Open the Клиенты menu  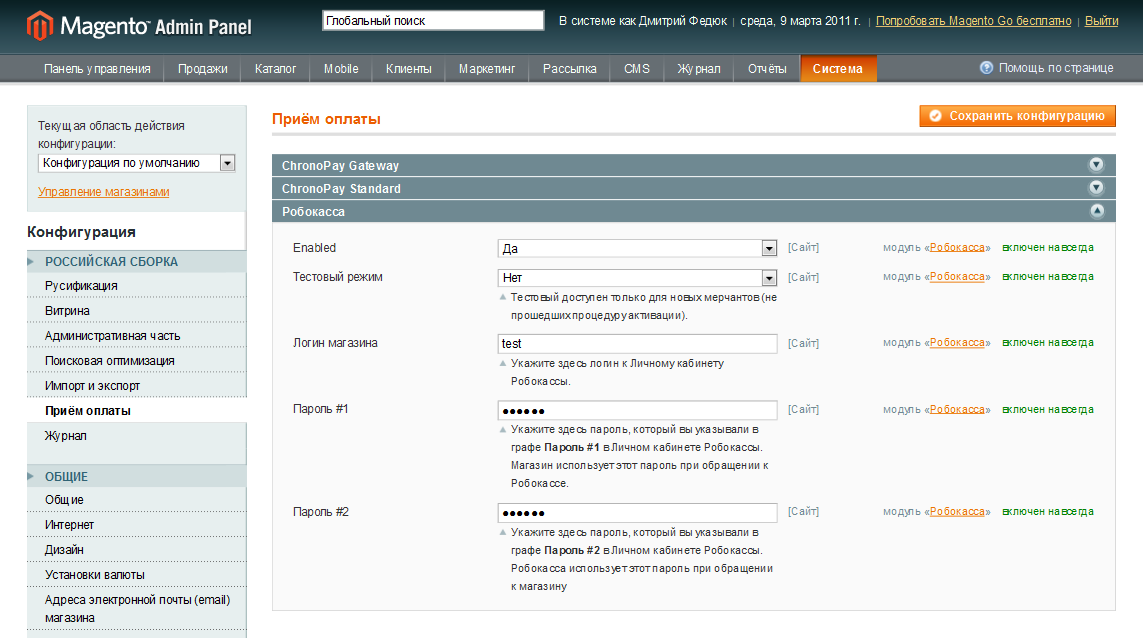[x=409, y=69]
